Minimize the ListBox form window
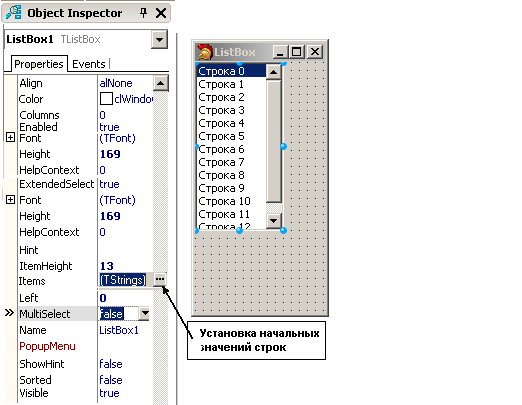The image size is (522, 405). click(x=280, y=52)
